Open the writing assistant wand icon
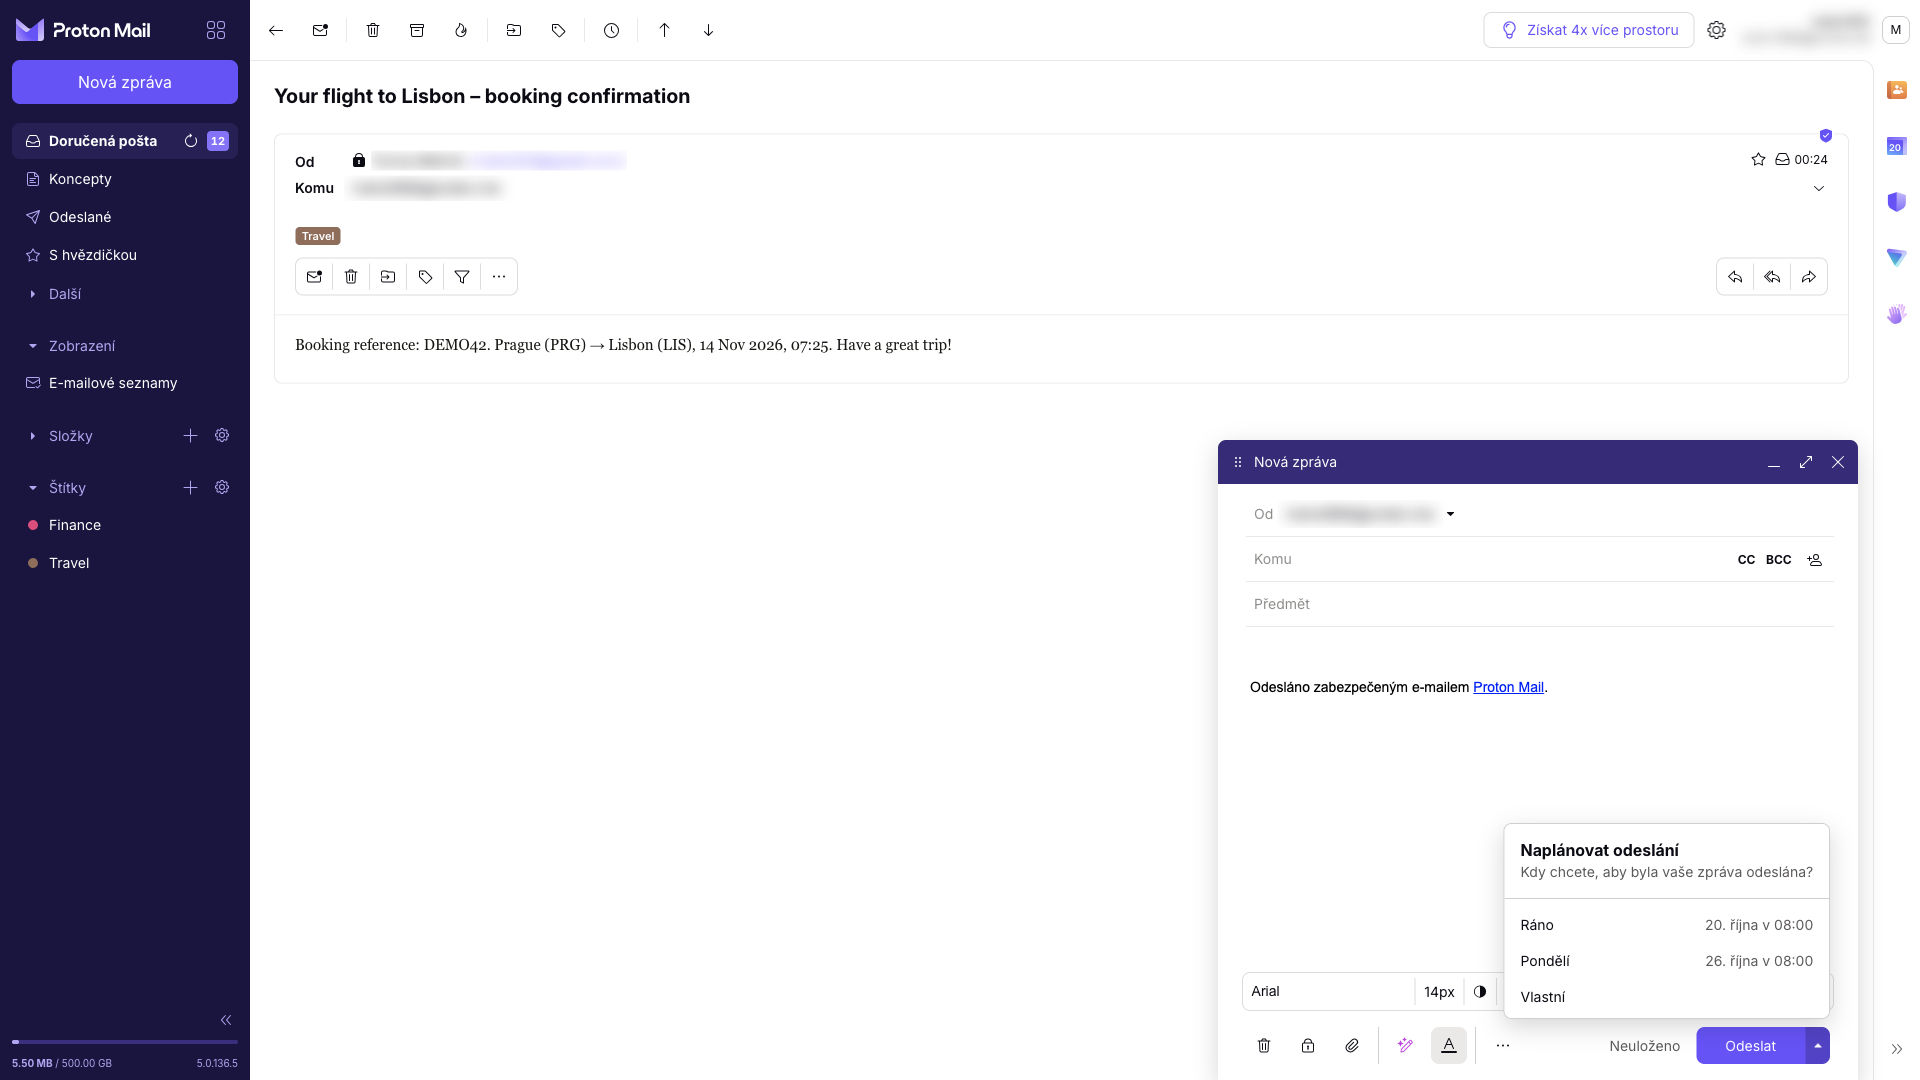The image size is (1920, 1080). click(1405, 1046)
